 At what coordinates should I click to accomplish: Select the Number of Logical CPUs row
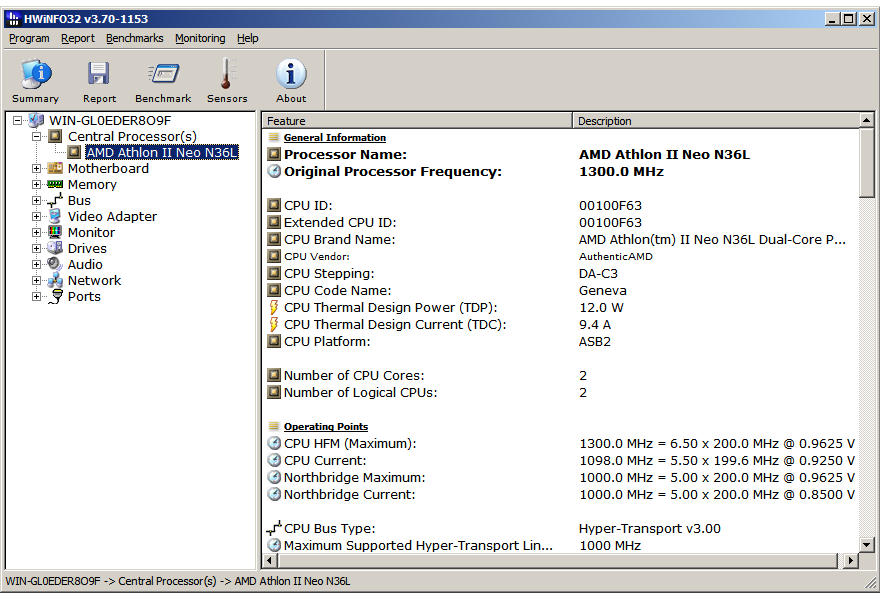pyautogui.click(x=560, y=392)
